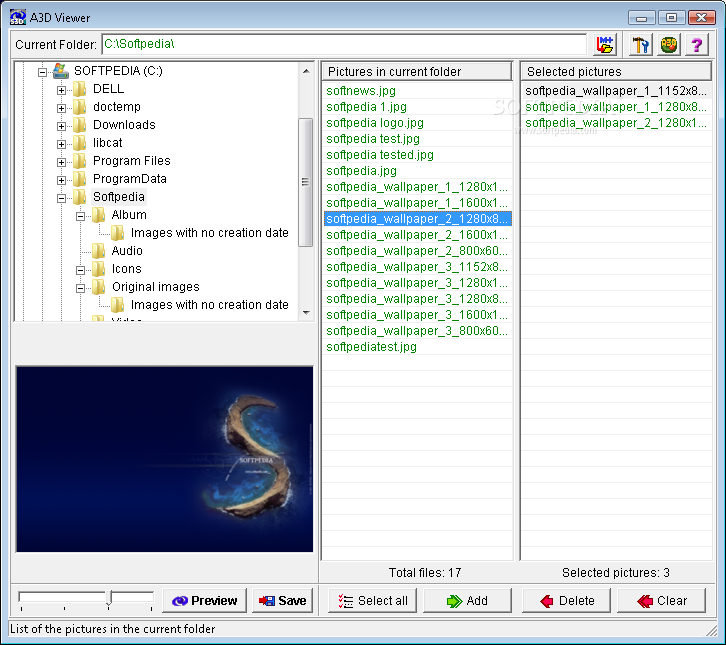Expand the doctemp folder node

tap(61, 108)
